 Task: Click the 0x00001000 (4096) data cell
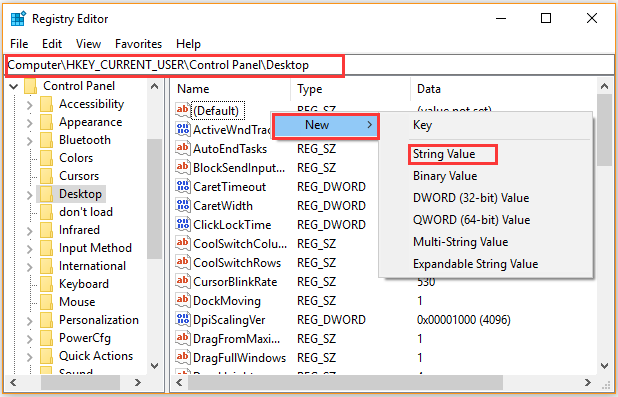[x=464, y=320]
